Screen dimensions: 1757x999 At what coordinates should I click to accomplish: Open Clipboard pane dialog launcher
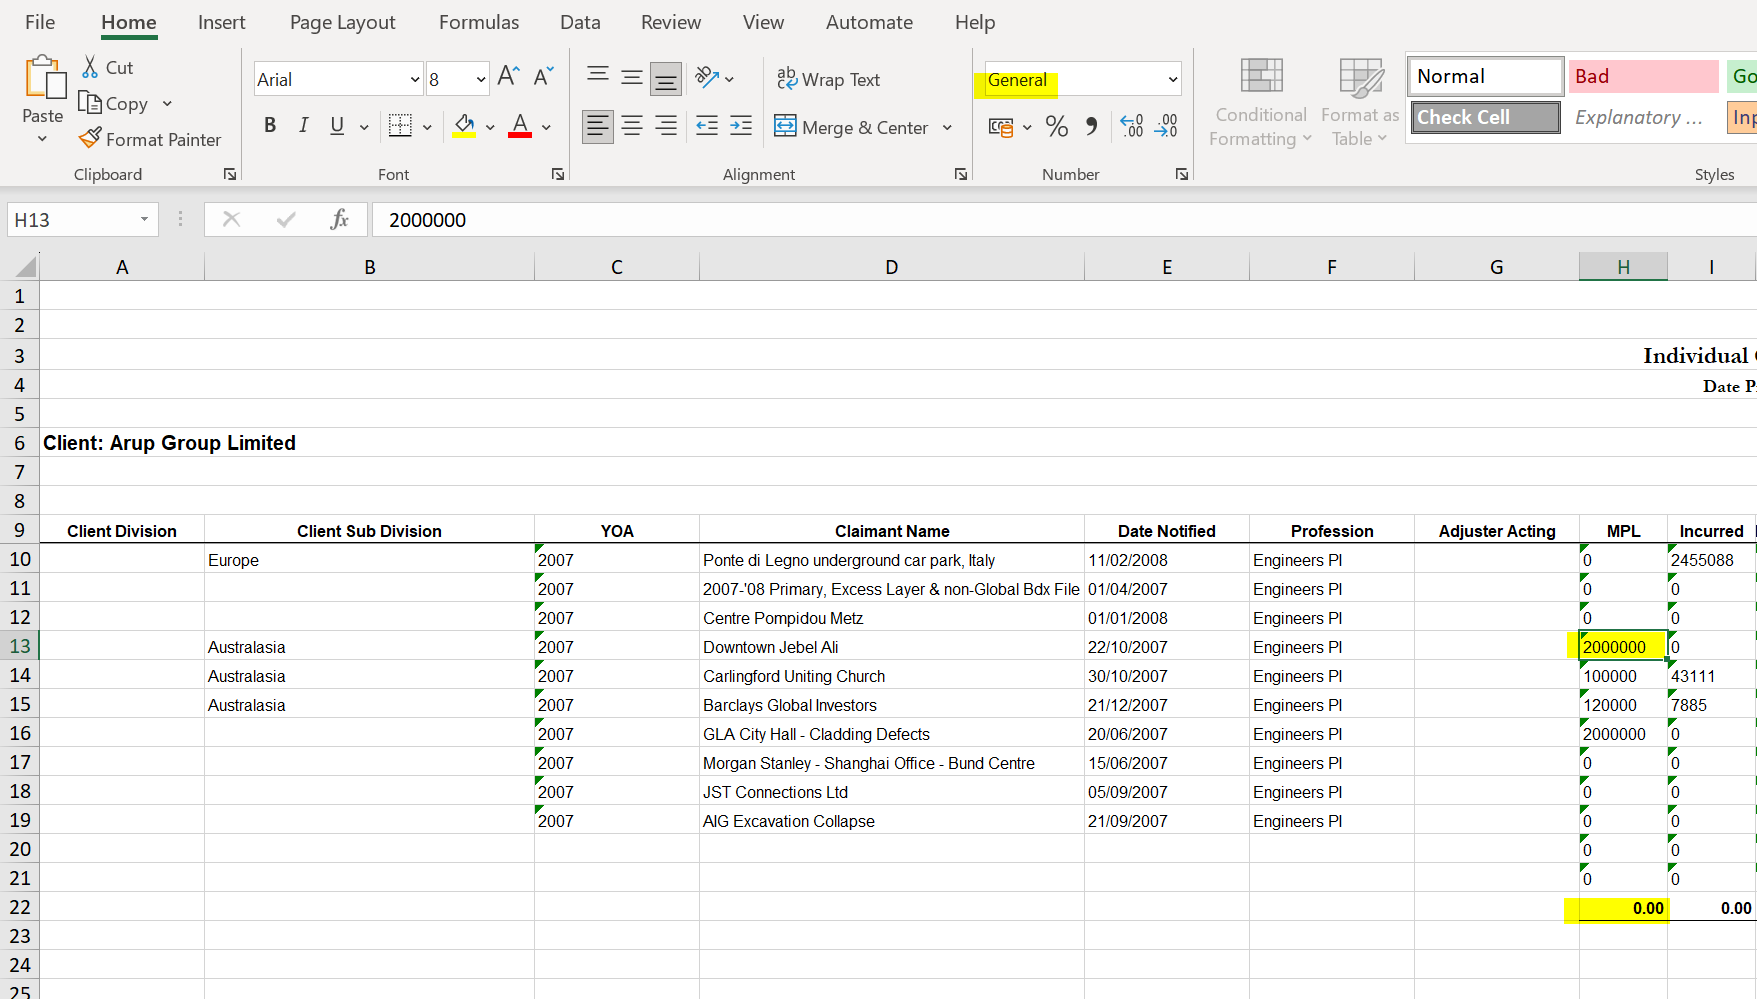coord(230,174)
